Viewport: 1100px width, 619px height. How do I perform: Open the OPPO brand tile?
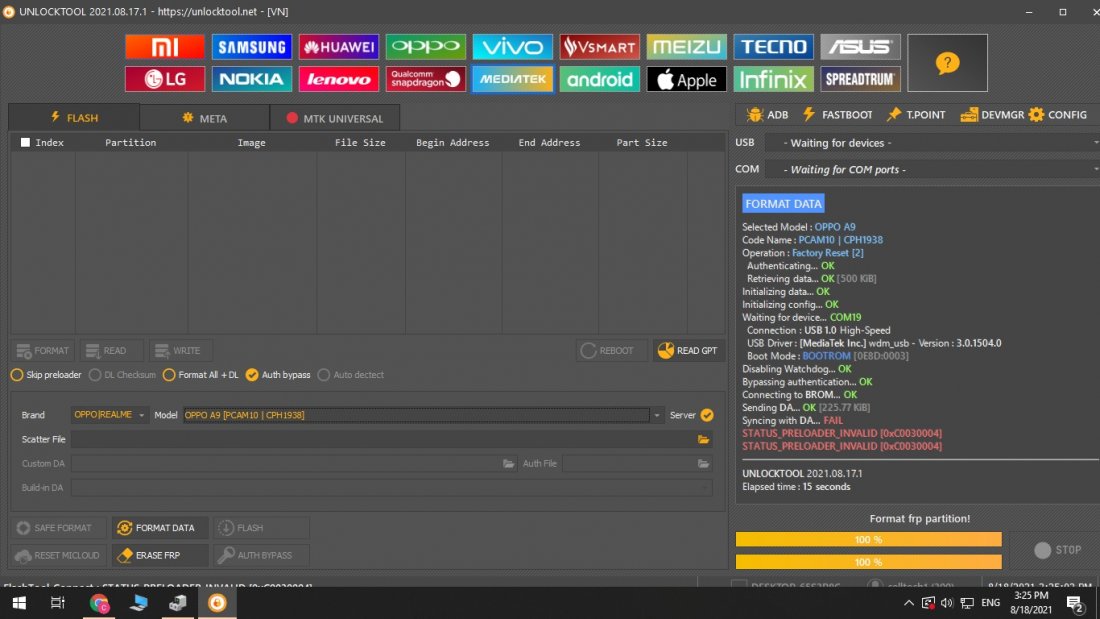tap(426, 47)
